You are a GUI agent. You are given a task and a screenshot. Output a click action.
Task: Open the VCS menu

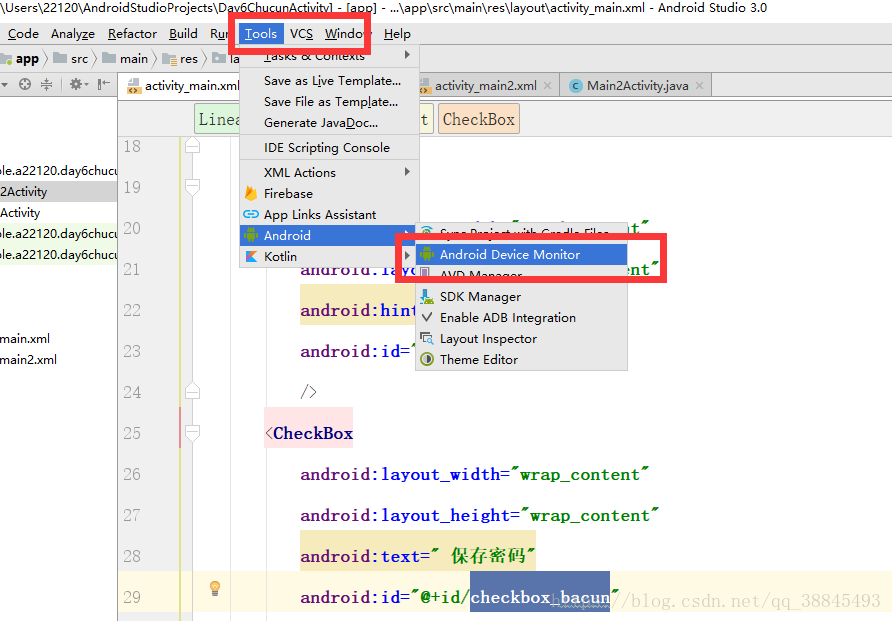[x=301, y=34]
